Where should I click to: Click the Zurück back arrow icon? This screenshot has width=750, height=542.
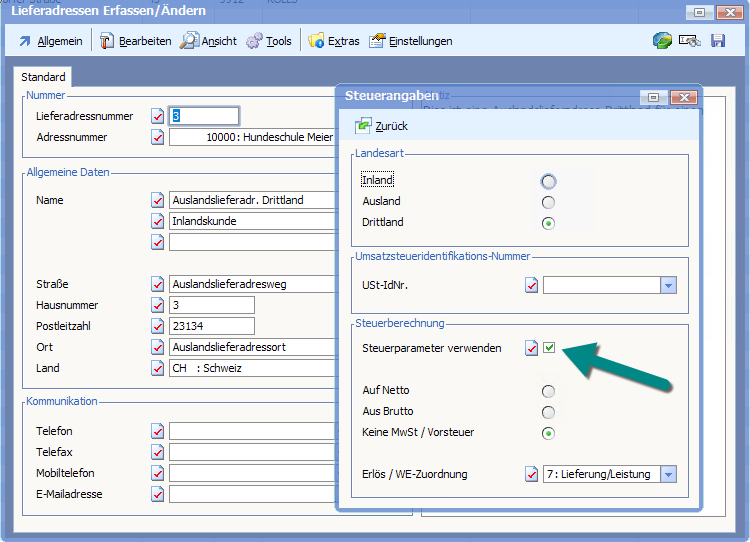click(362, 126)
